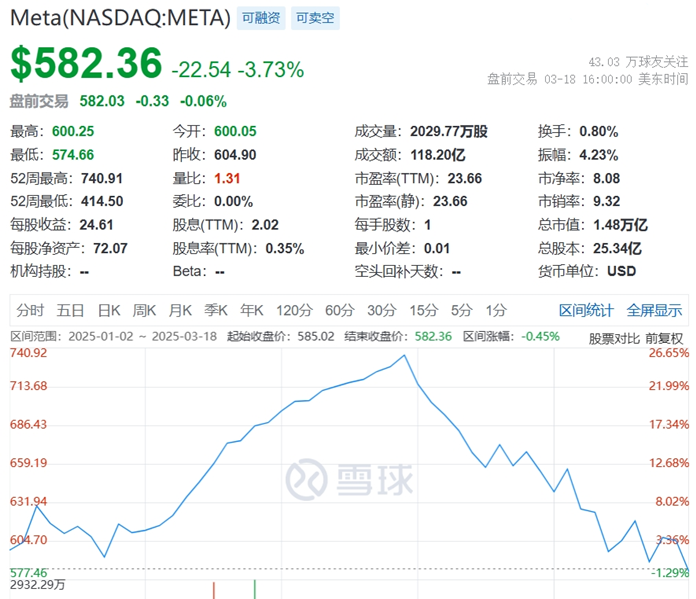Screen dimensions: 696x599
Task: Click 昨收 value 604.90
Action: [235, 155]
